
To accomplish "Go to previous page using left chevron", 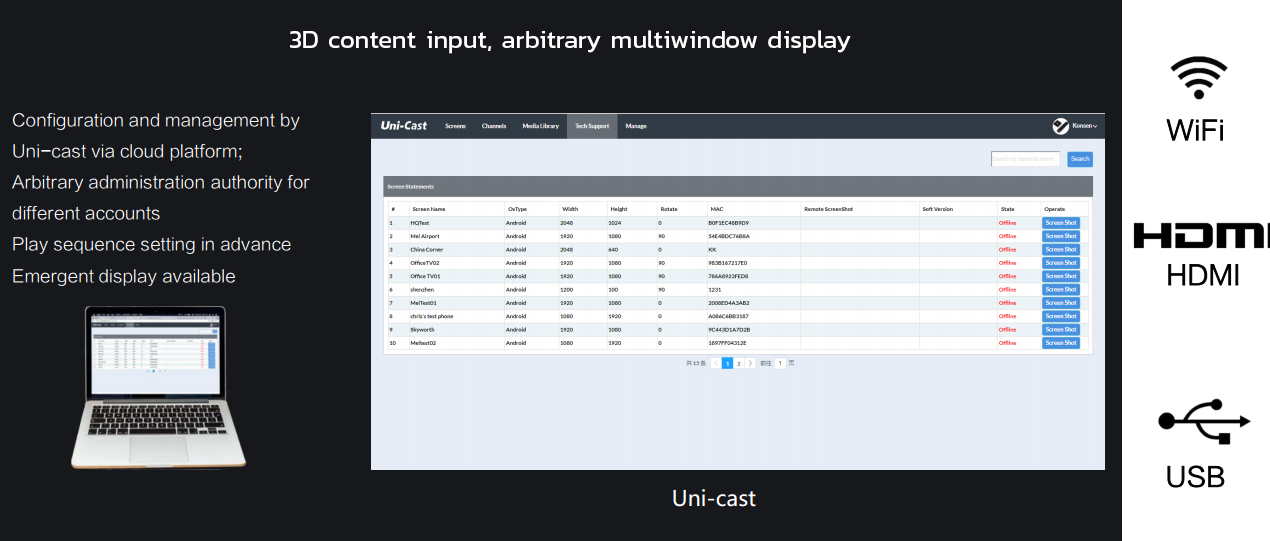I will [716, 363].
